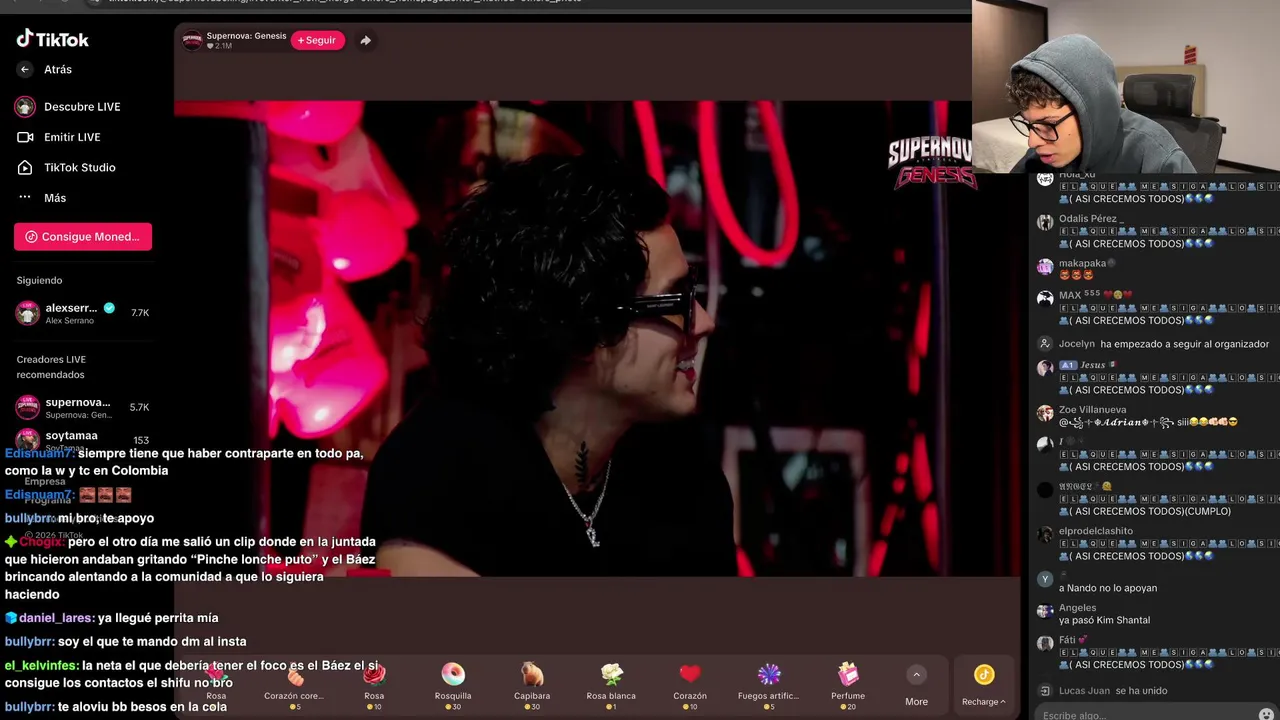Image resolution: width=1280 pixels, height=720 pixels.
Task: Click Zoe Villanueva's chat avatar
Action: coord(1045,413)
